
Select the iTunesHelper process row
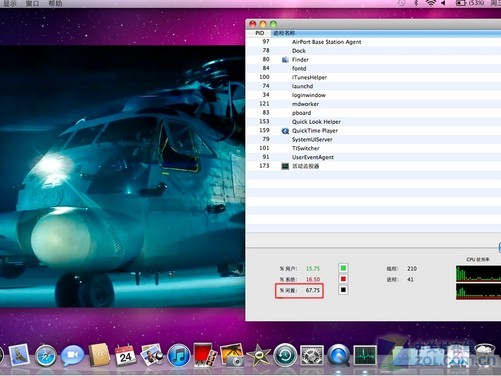click(x=373, y=77)
